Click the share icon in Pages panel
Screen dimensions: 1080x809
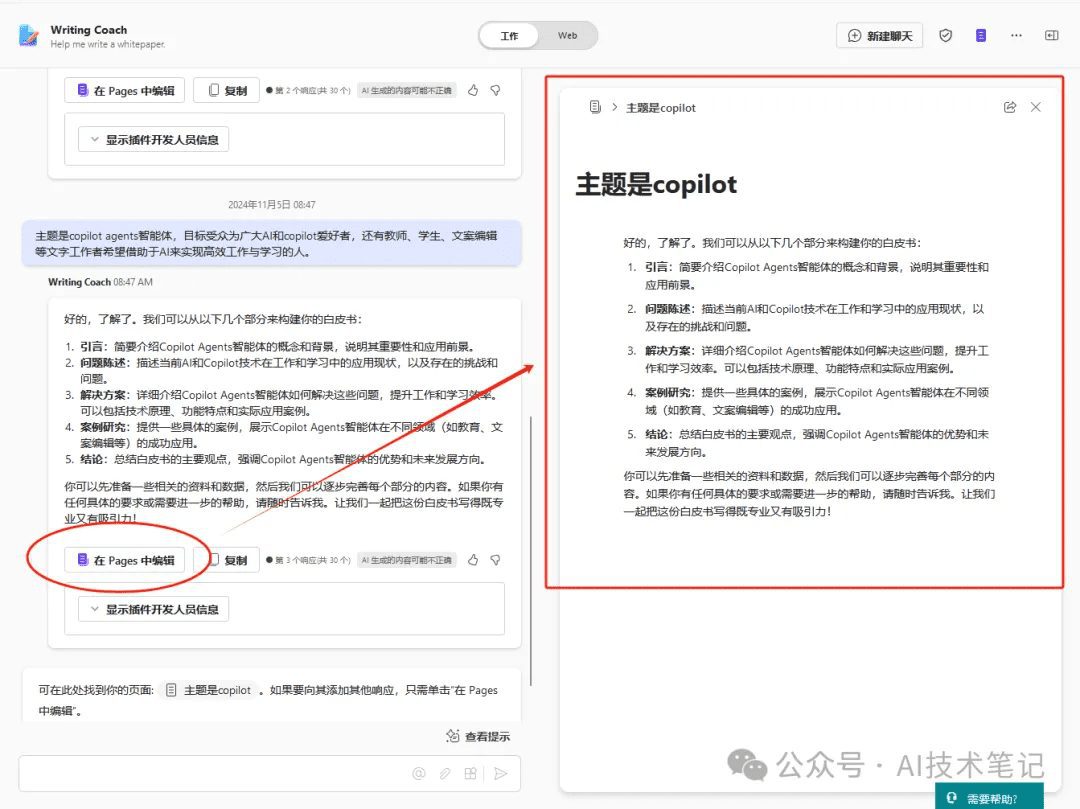1010,107
